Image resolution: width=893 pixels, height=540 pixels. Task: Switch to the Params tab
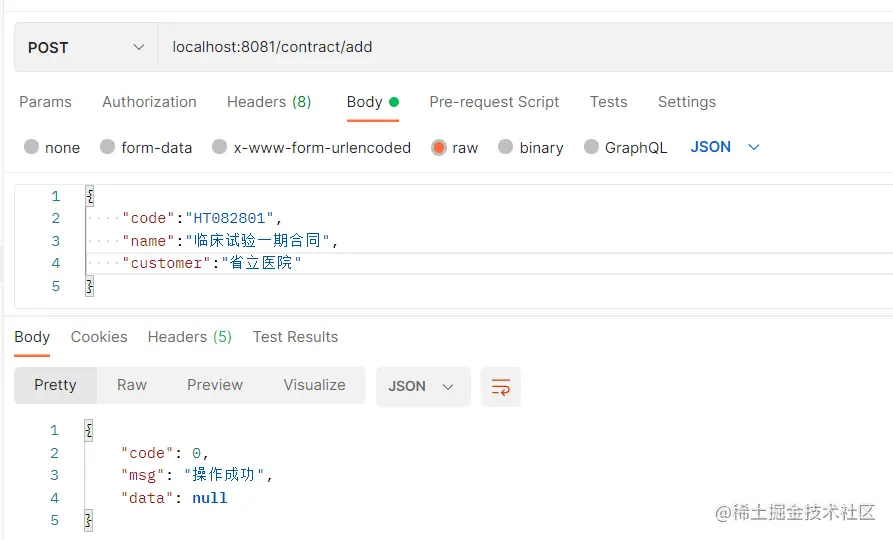pos(46,102)
